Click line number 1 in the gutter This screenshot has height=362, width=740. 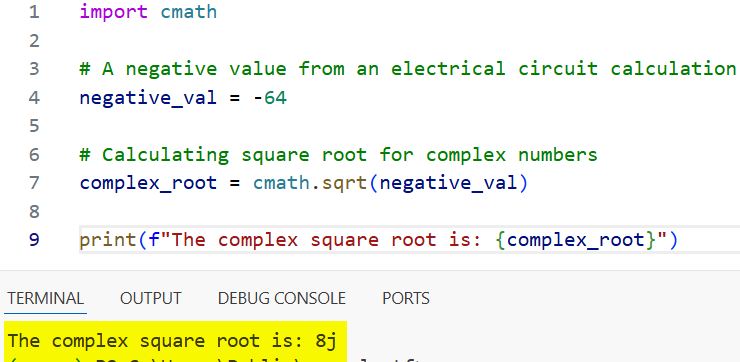click(x=34, y=12)
